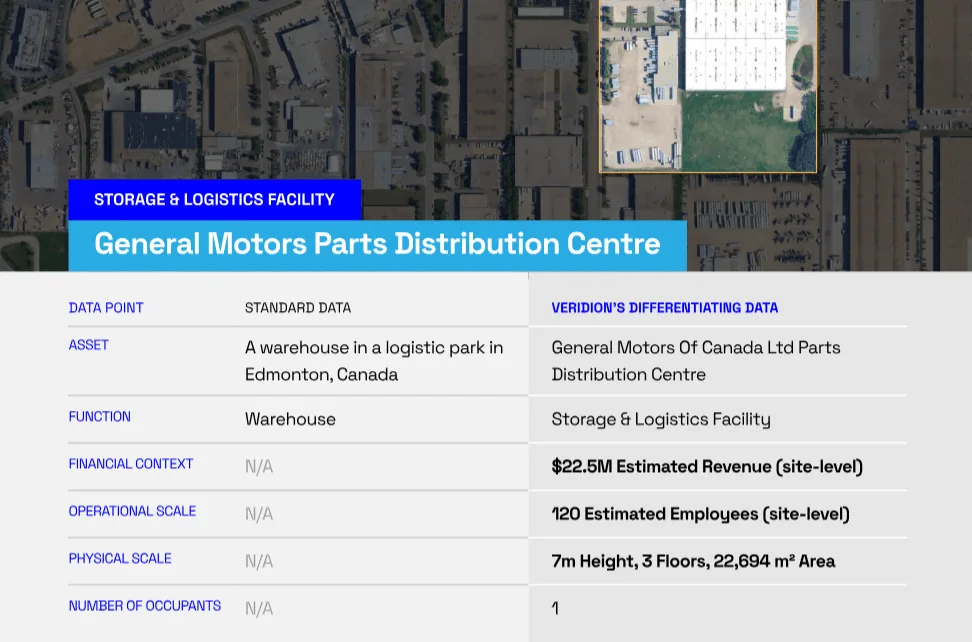Image resolution: width=972 pixels, height=642 pixels.
Task: Click the highlighted satellite inset of the warehouse
Action: click(x=708, y=86)
